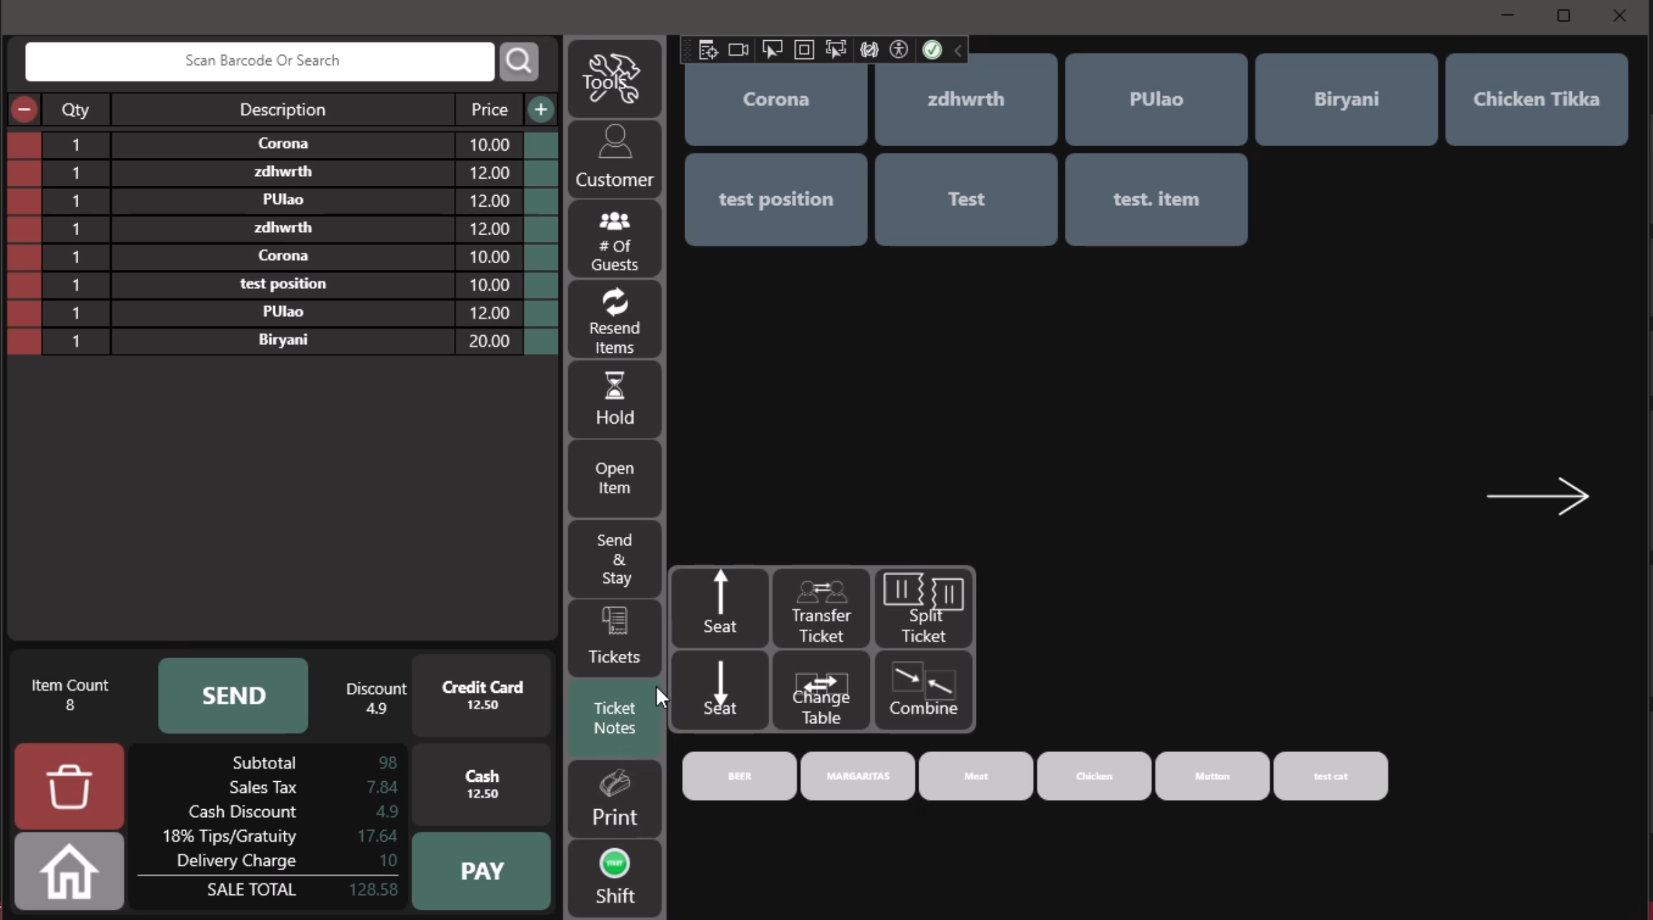Click the Customer icon button

[x=614, y=158]
